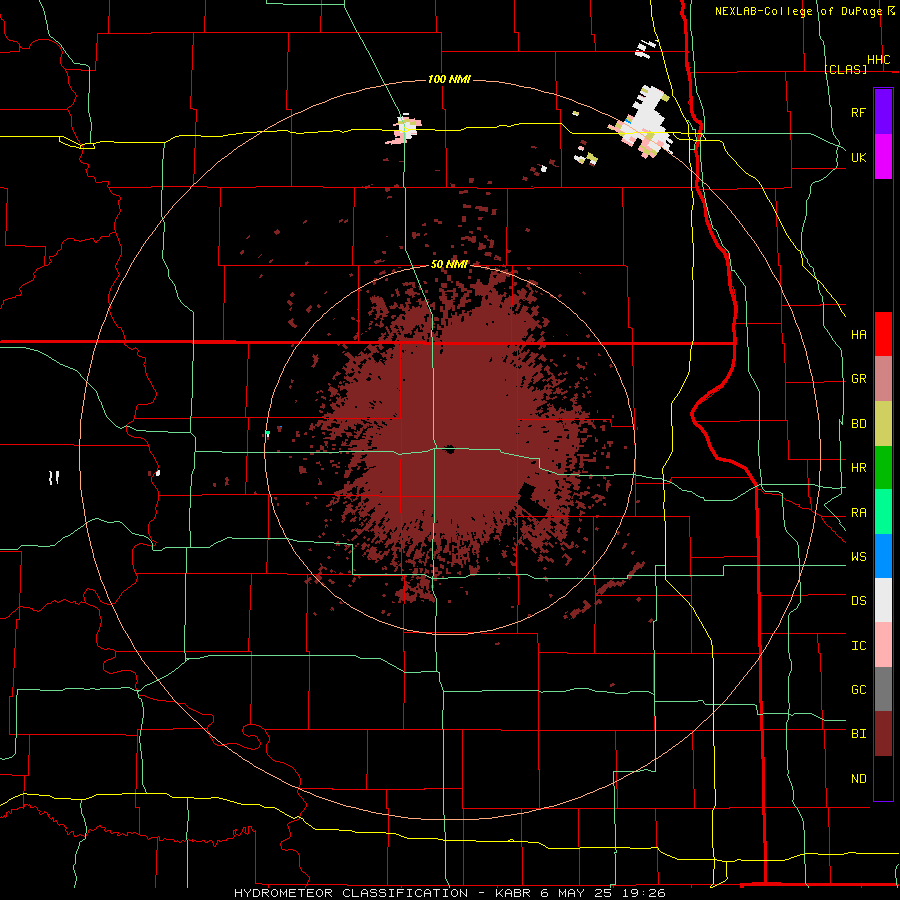Image resolution: width=900 pixels, height=900 pixels.
Task: Click the small green rain pixel west of radar
Action: click(267, 433)
